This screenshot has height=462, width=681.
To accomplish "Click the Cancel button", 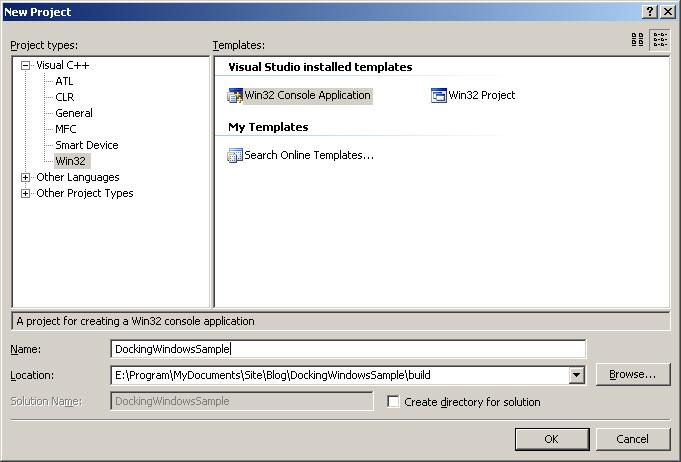I will [632, 439].
